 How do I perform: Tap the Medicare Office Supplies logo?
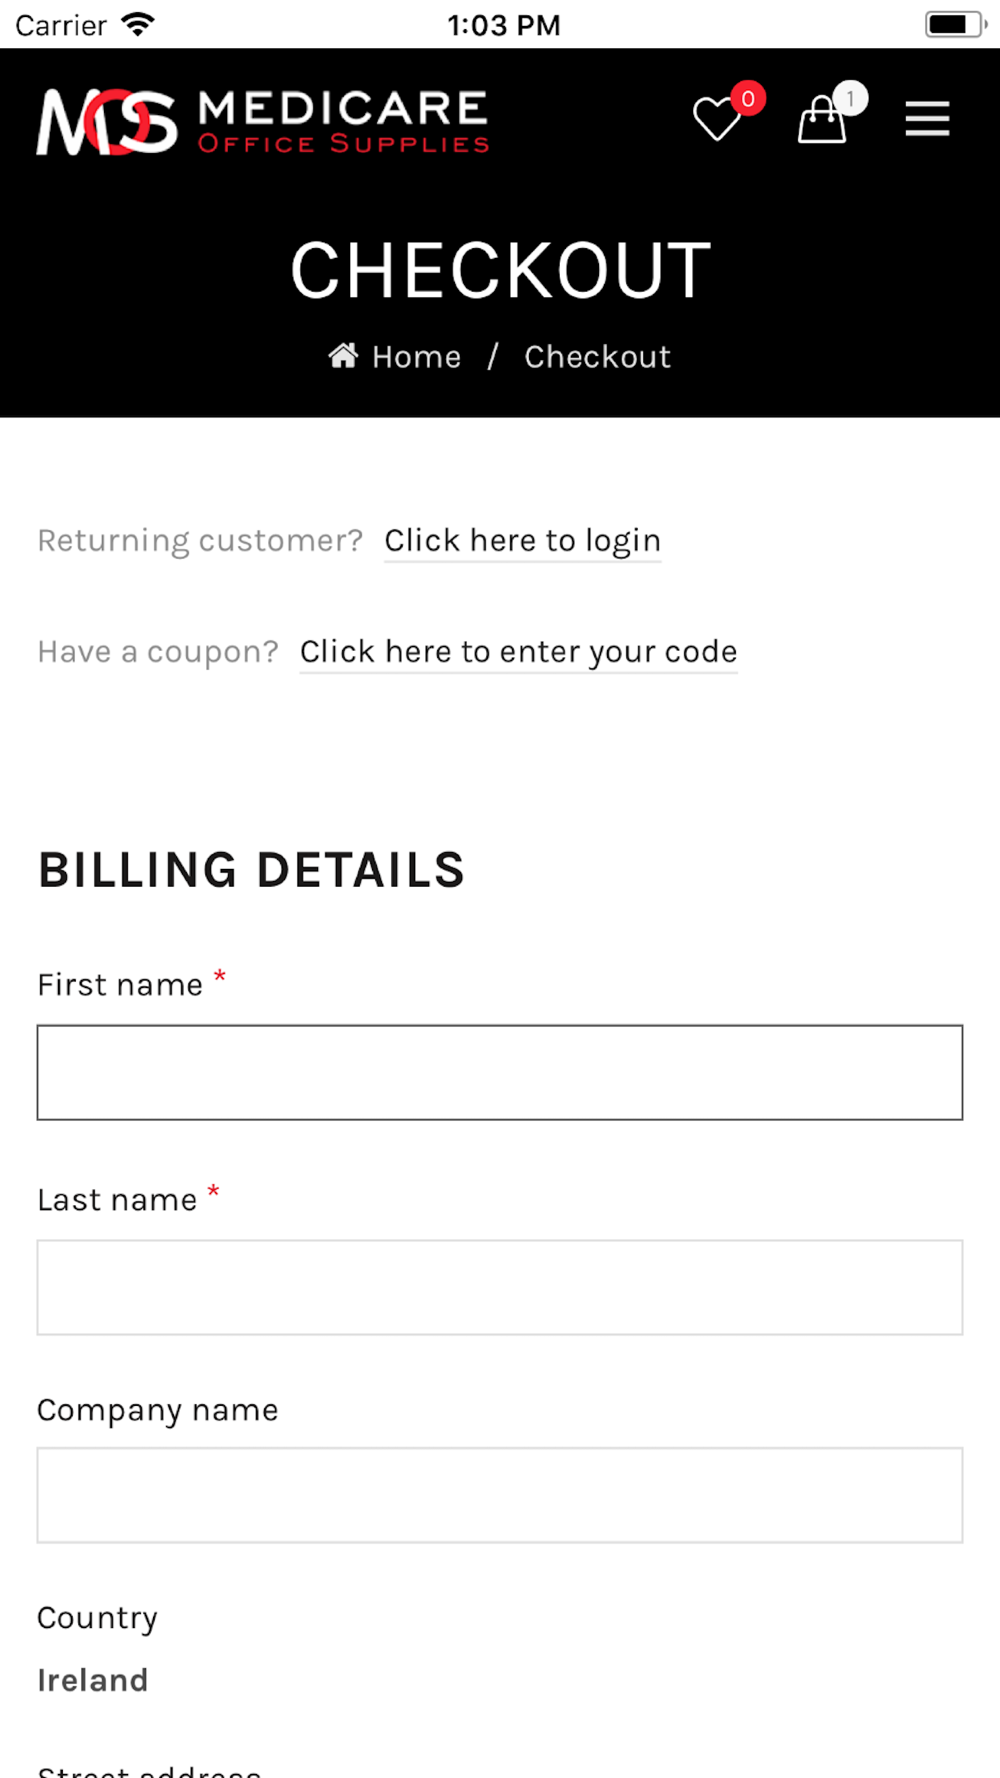(x=263, y=122)
